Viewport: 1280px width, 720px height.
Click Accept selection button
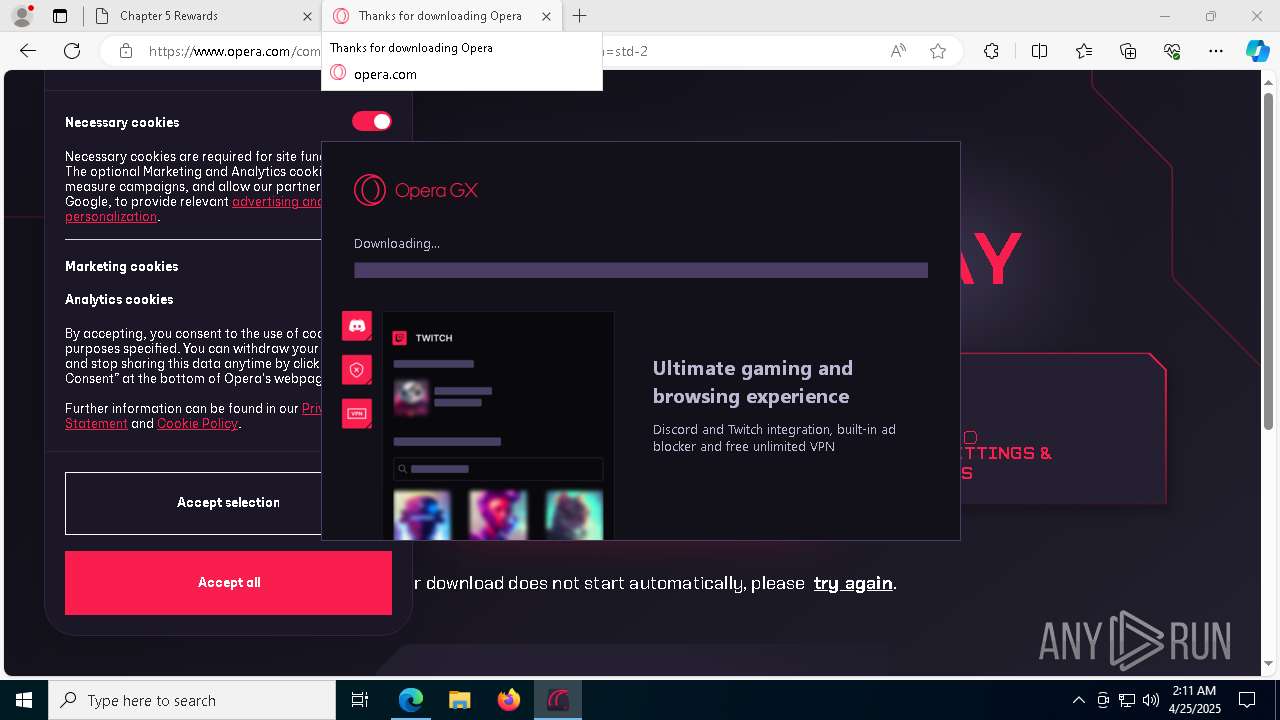(x=228, y=503)
